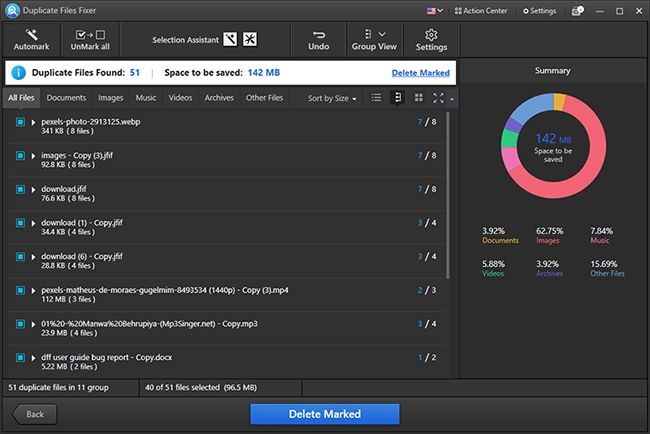650x434 pixels.
Task: Expand the pexels-photo-2913125.webp group
Action: pos(33,122)
